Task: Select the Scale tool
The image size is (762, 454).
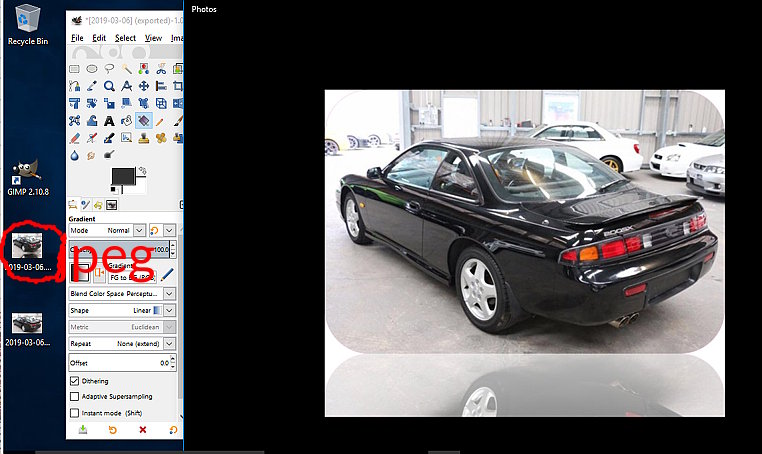Action: tap(109, 104)
